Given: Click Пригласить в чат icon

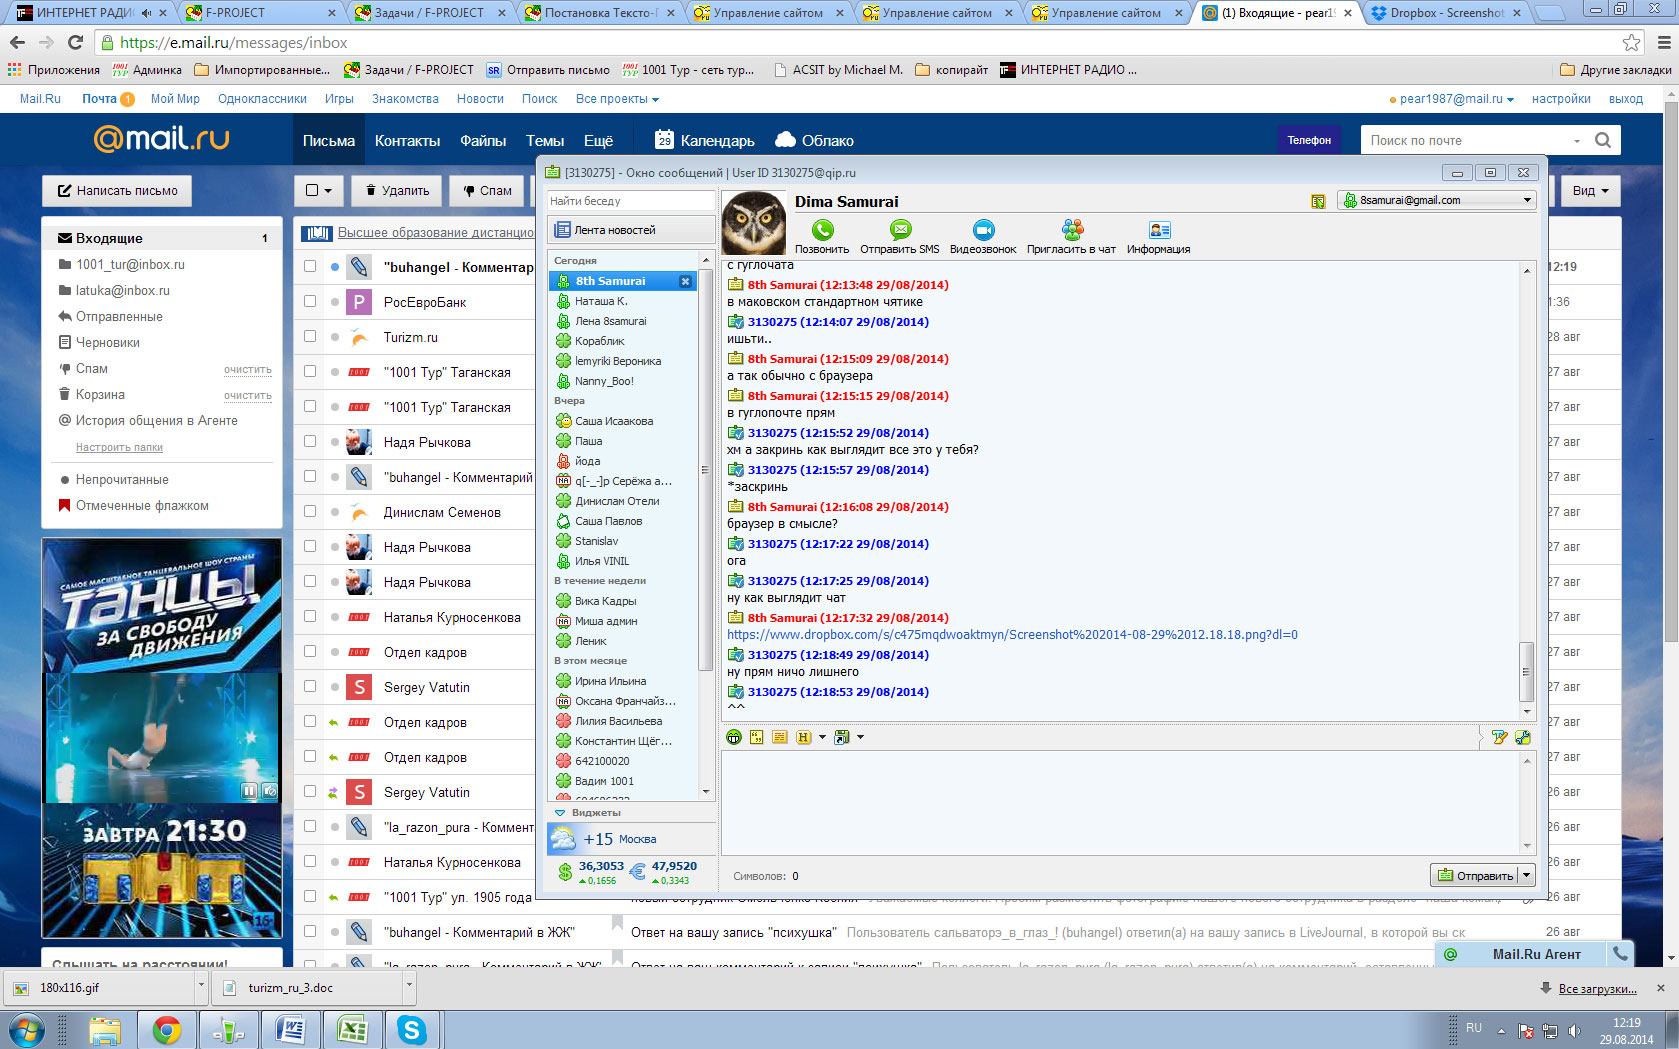Looking at the screenshot, I should point(1072,230).
